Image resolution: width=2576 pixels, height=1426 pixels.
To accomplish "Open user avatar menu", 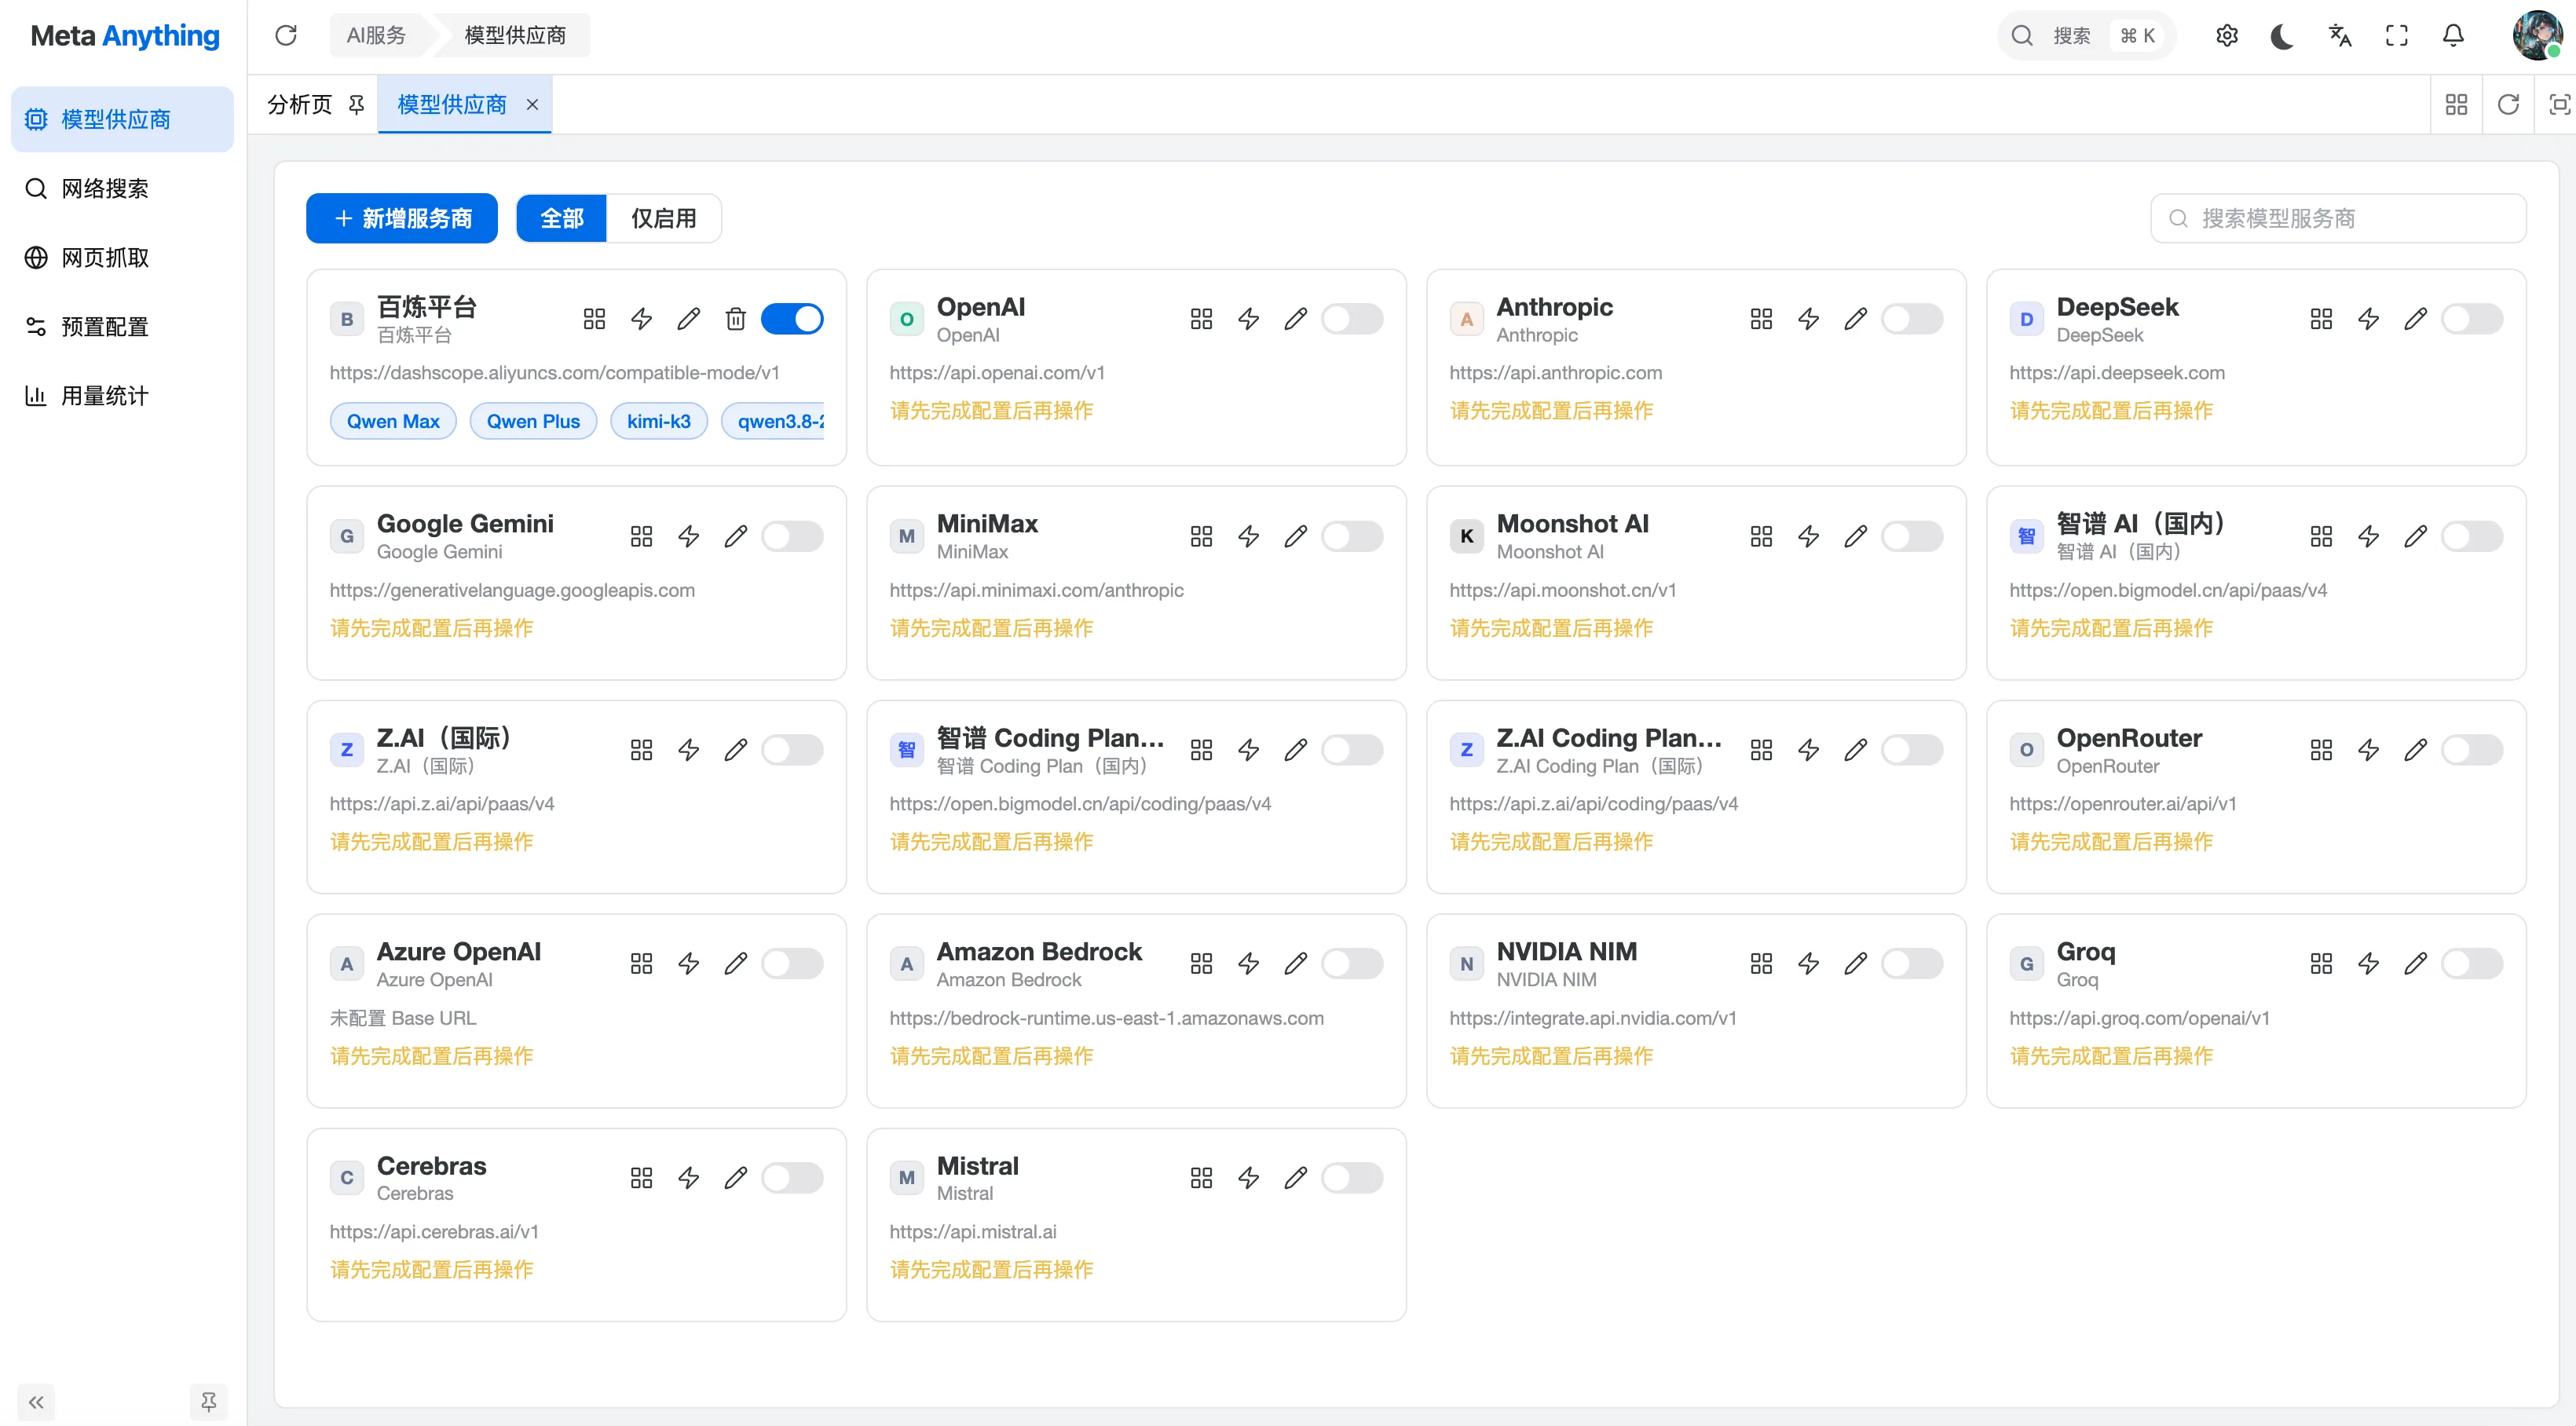I will (2537, 35).
